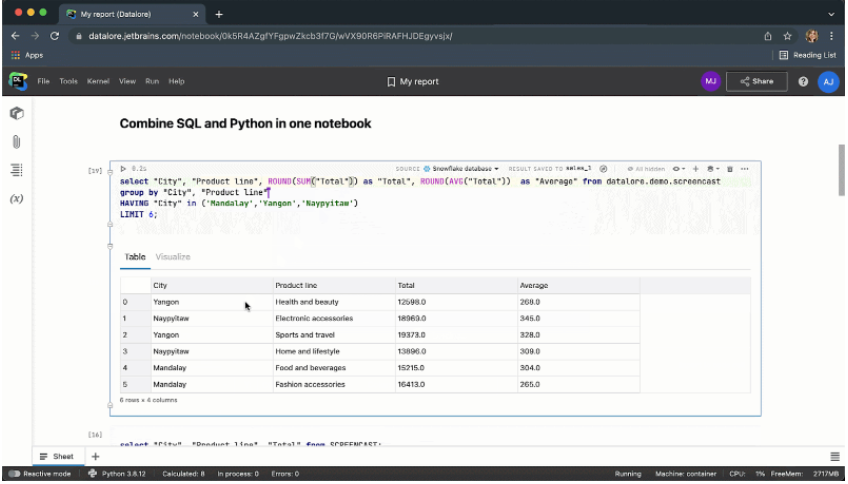Open the Reading List button

click(807, 55)
